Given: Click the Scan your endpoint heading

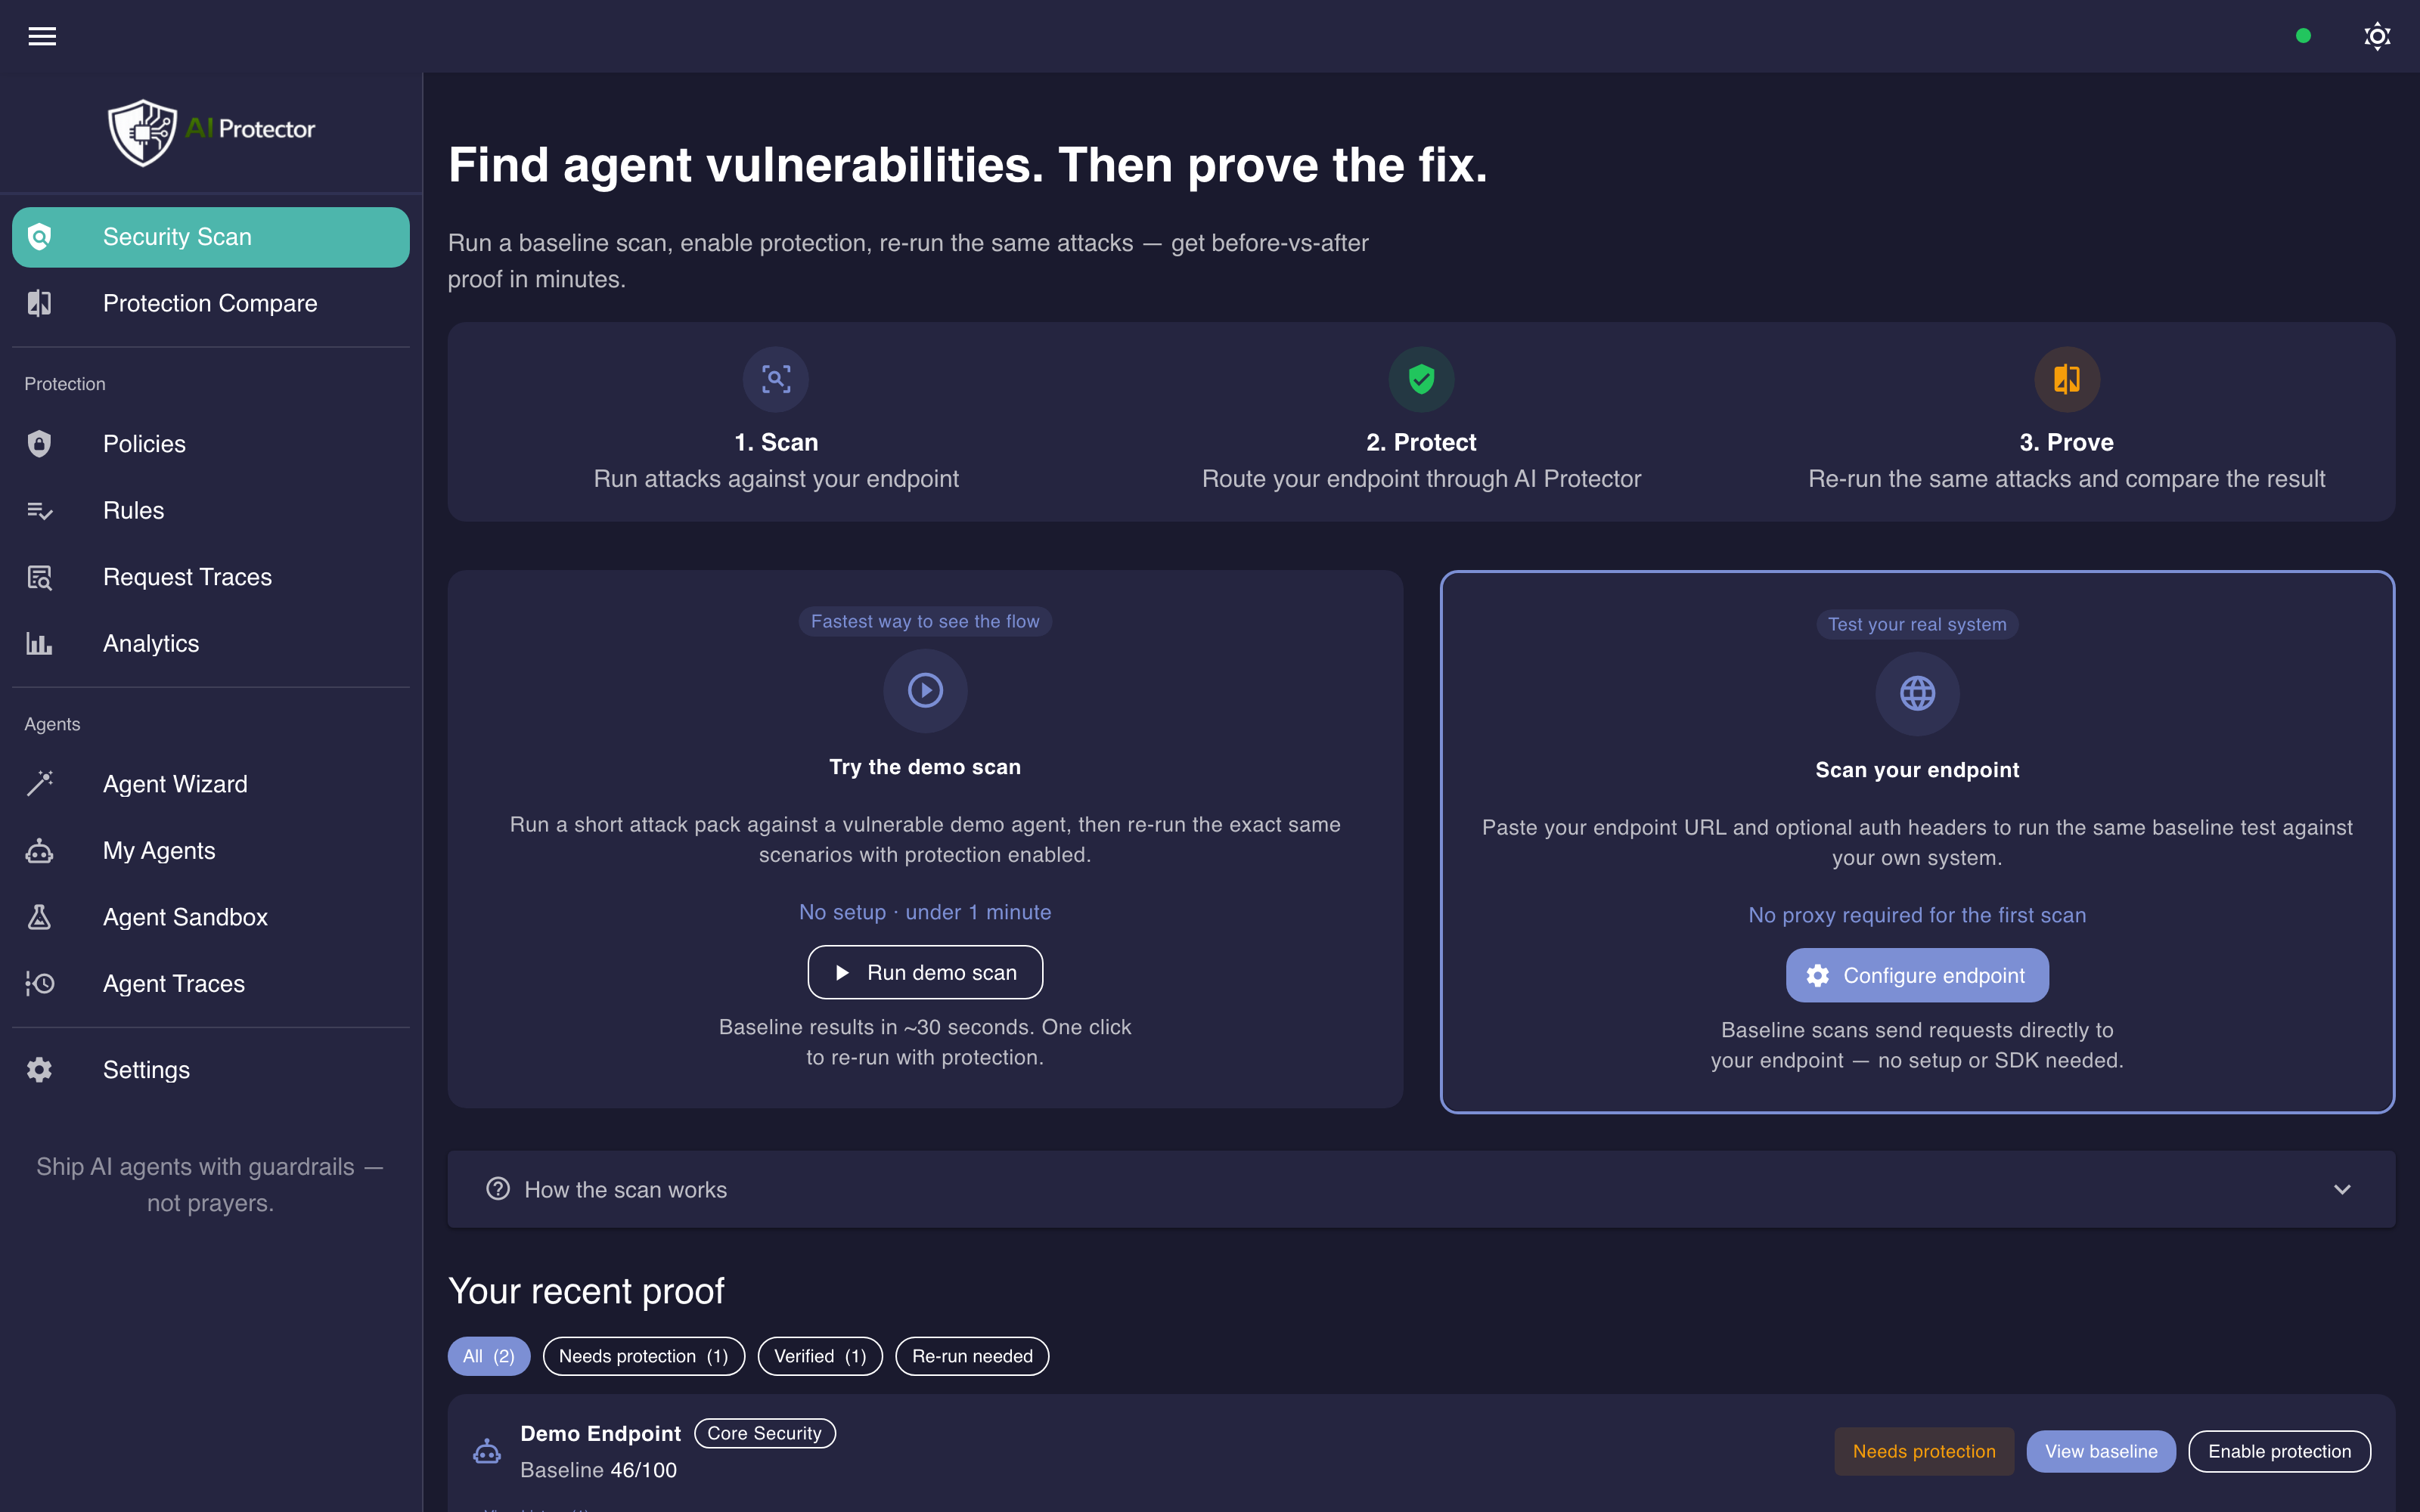Looking at the screenshot, I should click(x=1917, y=770).
